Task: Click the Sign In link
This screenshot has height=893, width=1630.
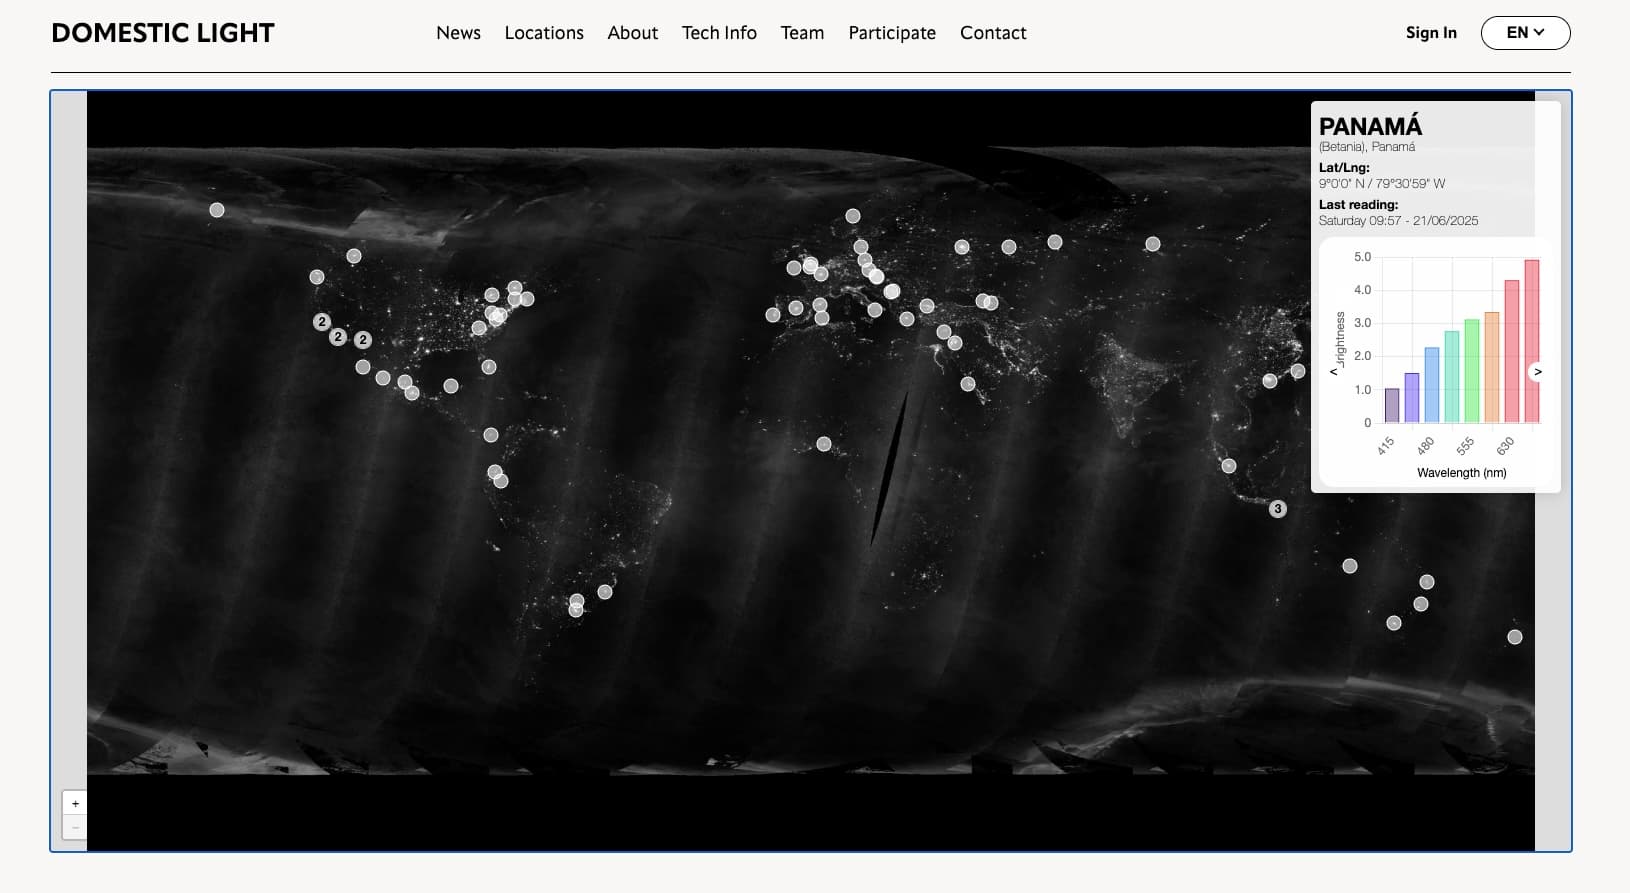Action: coord(1431,33)
